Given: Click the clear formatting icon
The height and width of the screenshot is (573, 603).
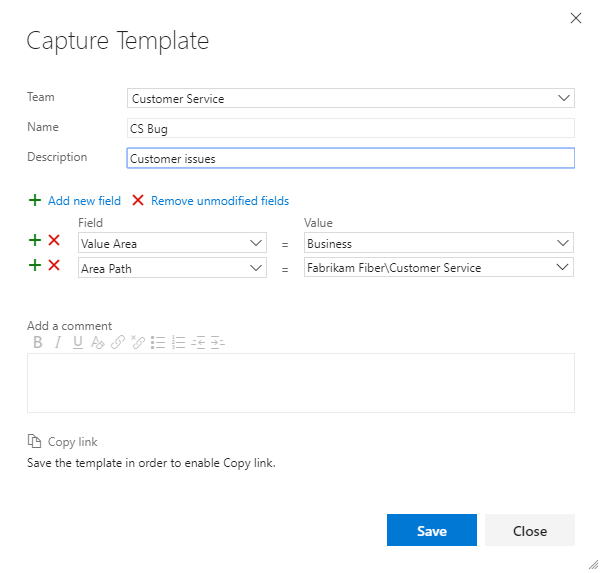Looking at the screenshot, I should (x=97, y=342).
